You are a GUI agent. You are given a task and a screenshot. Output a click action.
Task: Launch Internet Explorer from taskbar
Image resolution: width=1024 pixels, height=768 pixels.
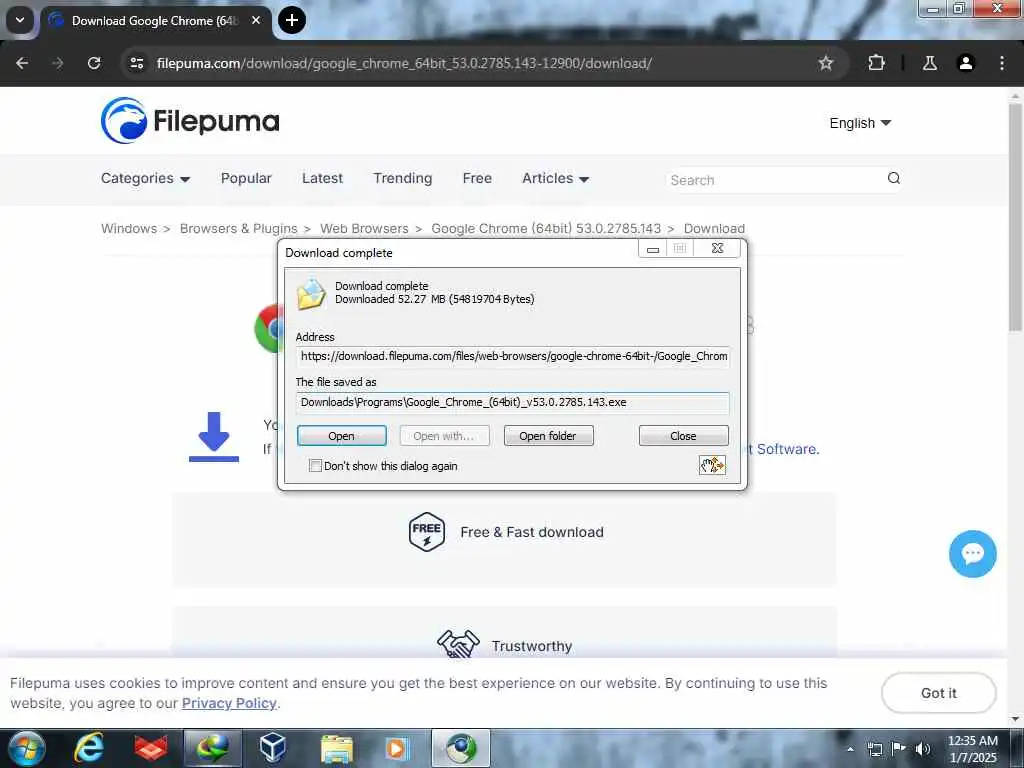point(89,748)
